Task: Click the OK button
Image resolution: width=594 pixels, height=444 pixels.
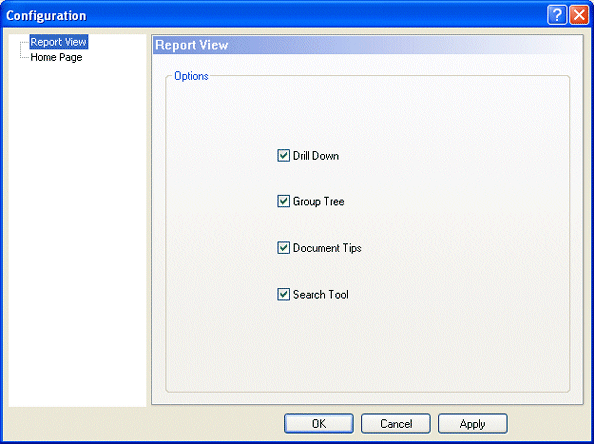Action: point(319,424)
